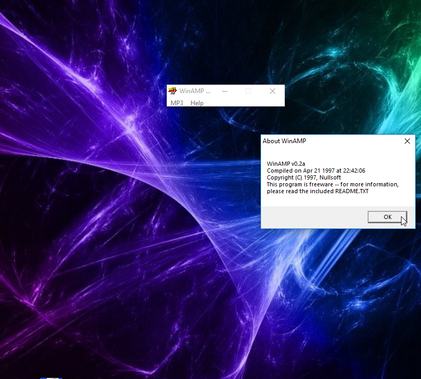Click the 'WinAMP v0.2a' version text
The width and height of the screenshot is (421, 379).
pos(286,164)
